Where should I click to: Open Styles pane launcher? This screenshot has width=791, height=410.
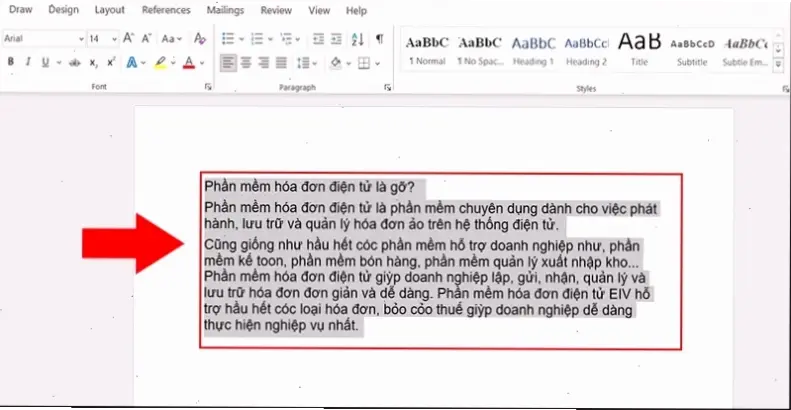785,89
